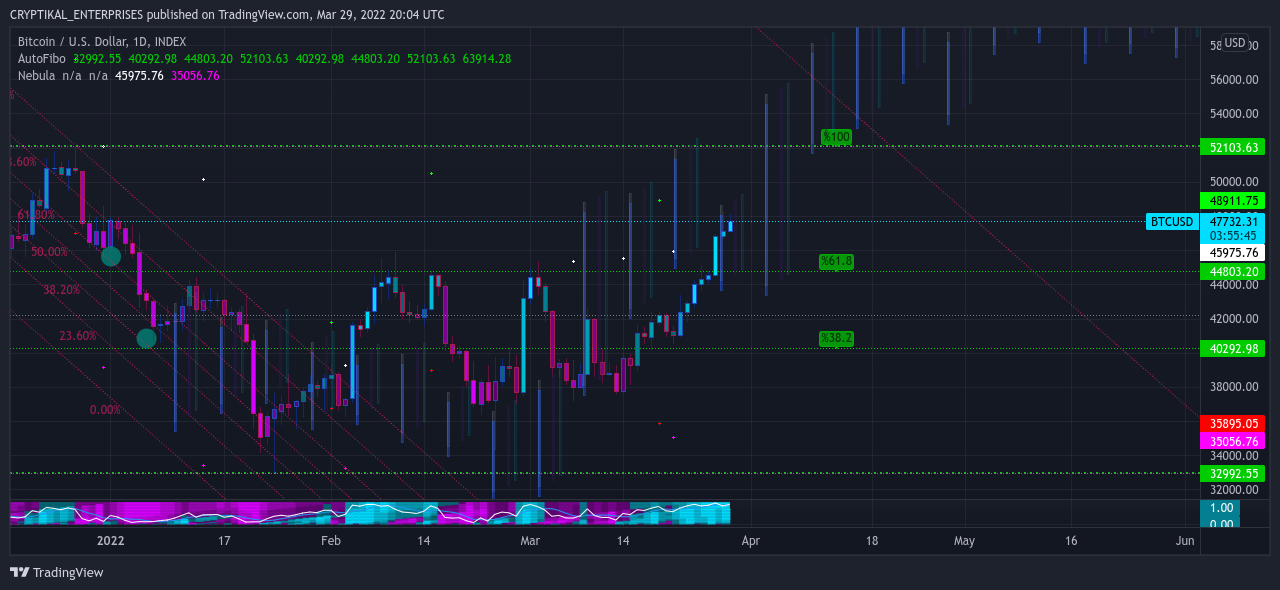Click the 56000.00 price scale tick

pyautogui.click(x=1232, y=79)
